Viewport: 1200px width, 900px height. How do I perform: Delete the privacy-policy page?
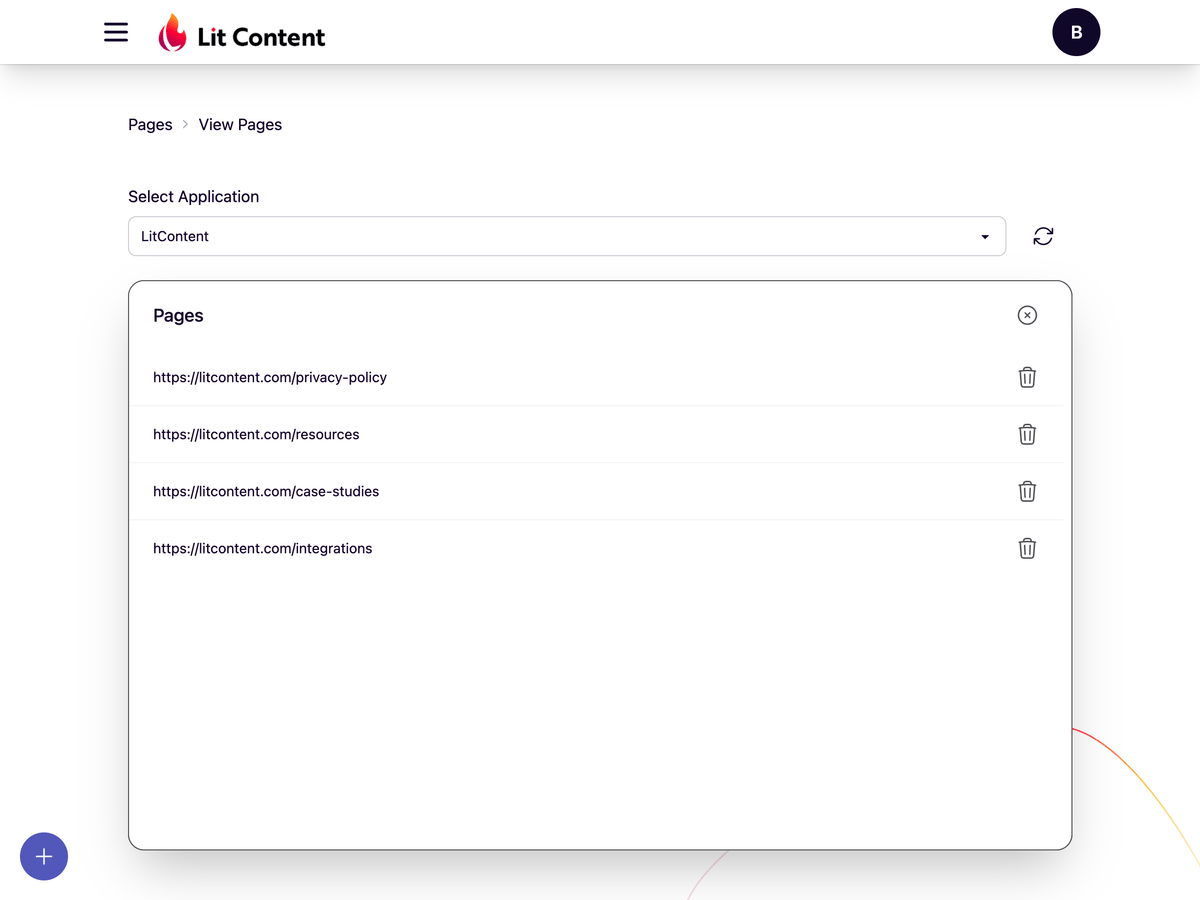tap(1026, 377)
